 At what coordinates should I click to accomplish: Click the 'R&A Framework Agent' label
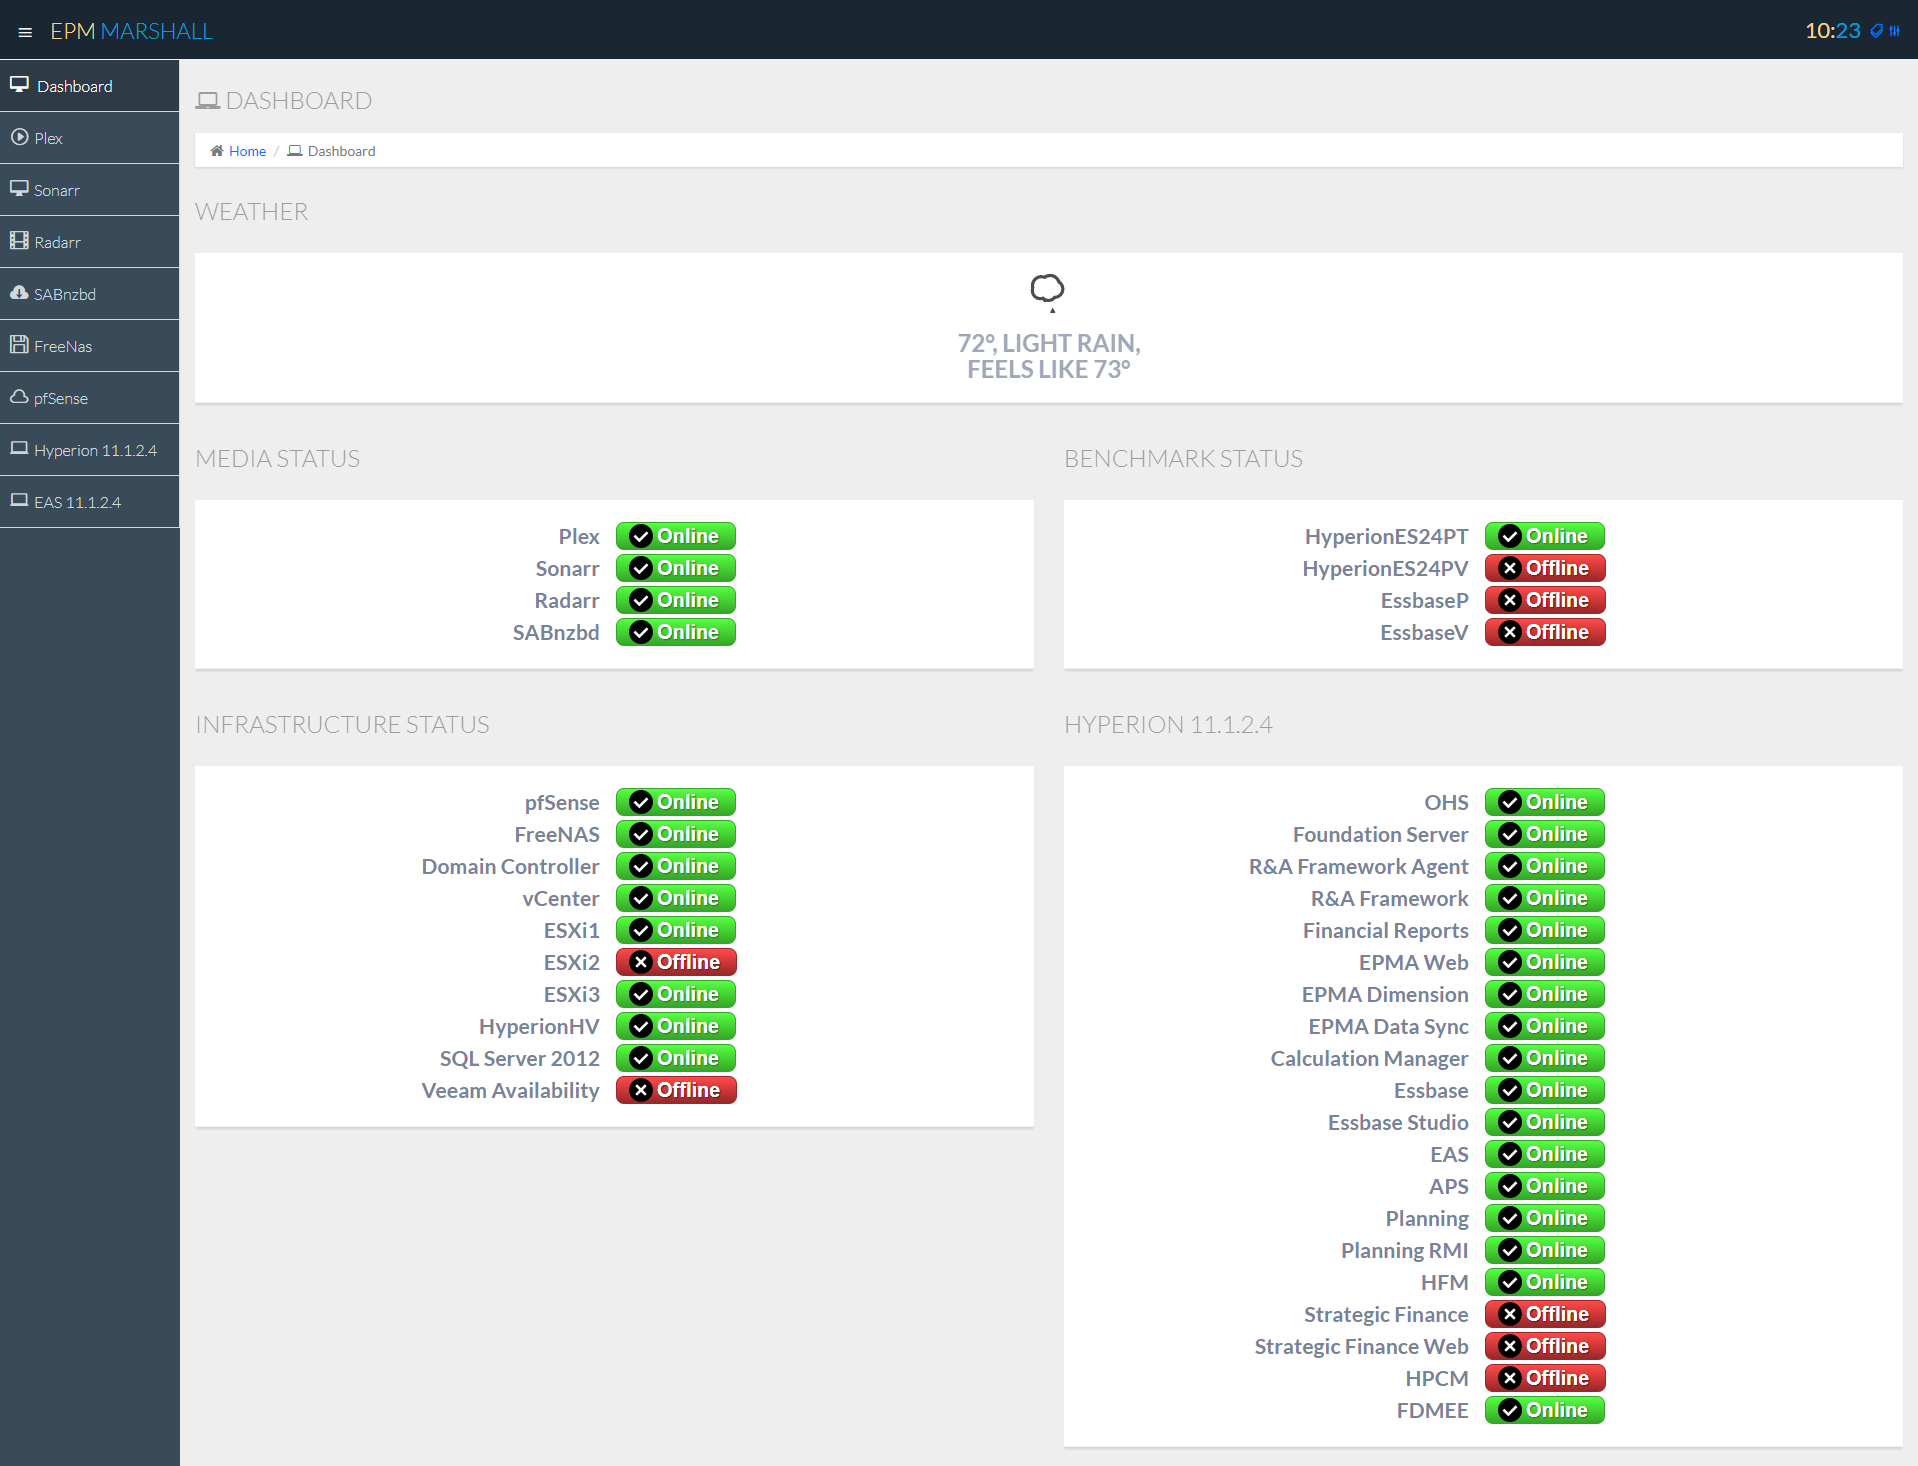(x=1358, y=866)
